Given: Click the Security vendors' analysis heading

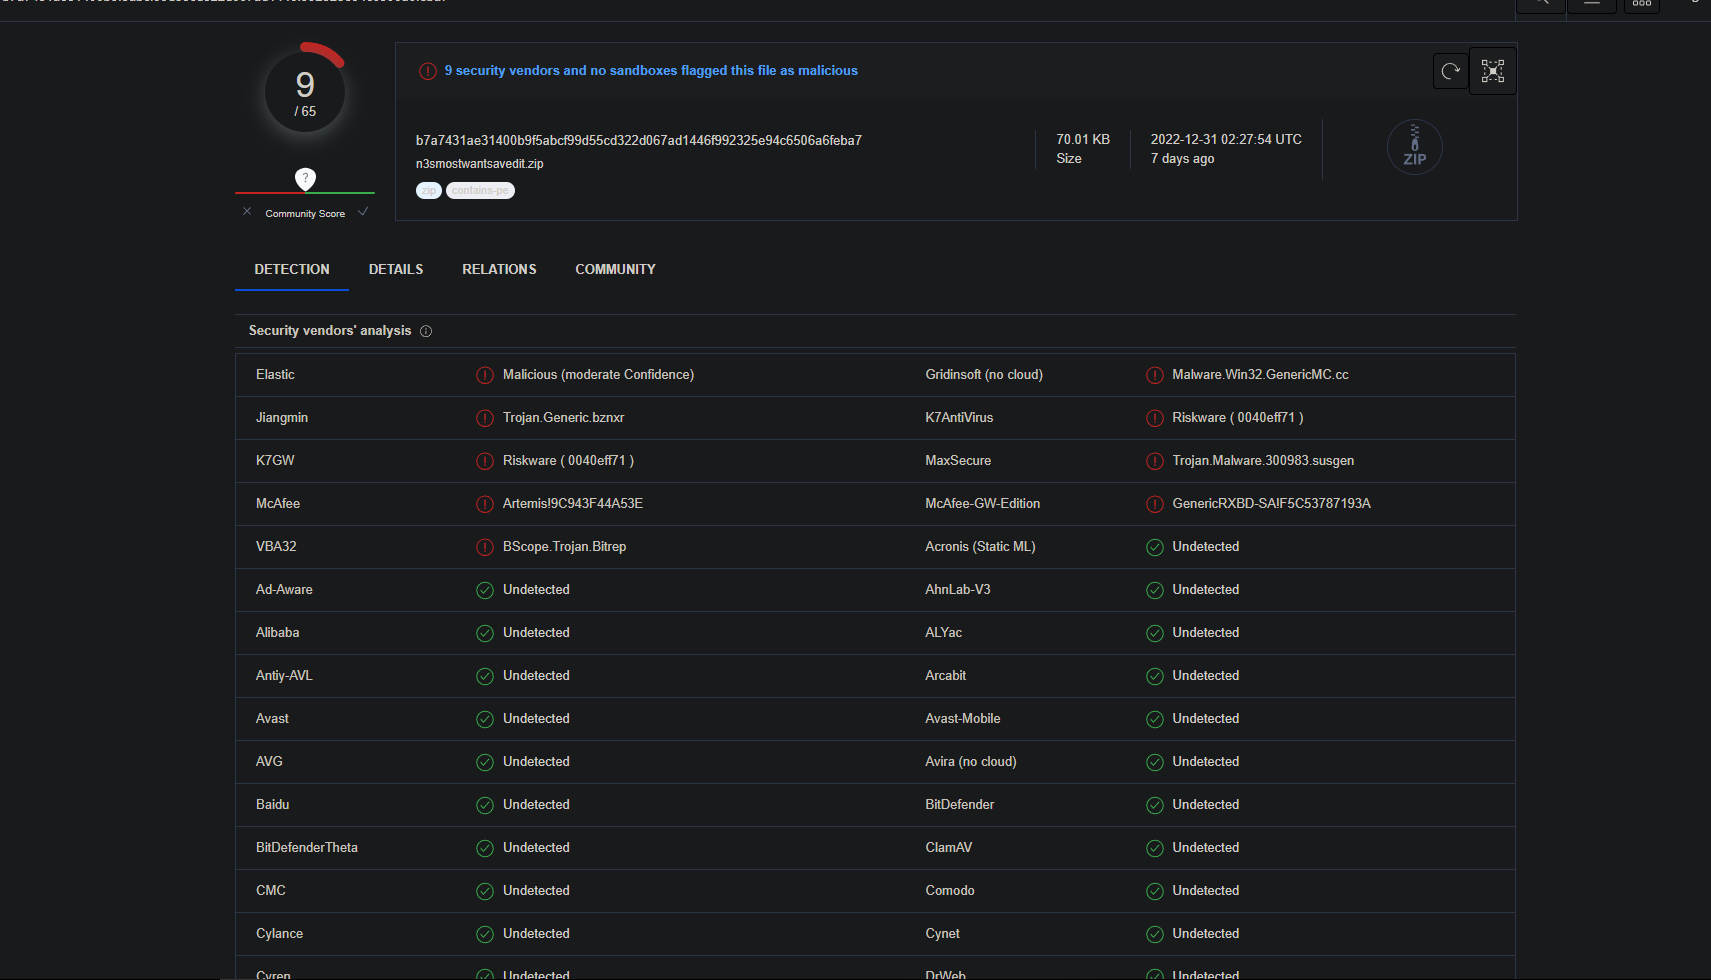Looking at the screenshot, I should [330, 331].
